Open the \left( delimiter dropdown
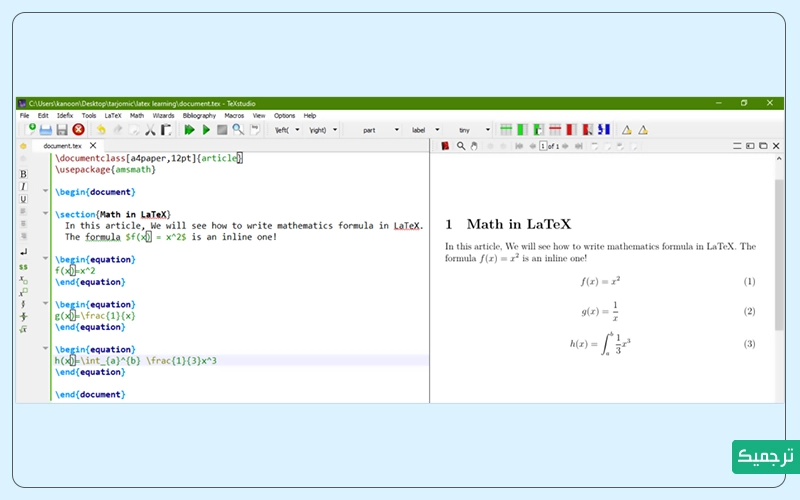The height and width of the screenshot is (500, 800). coord(300,130)
